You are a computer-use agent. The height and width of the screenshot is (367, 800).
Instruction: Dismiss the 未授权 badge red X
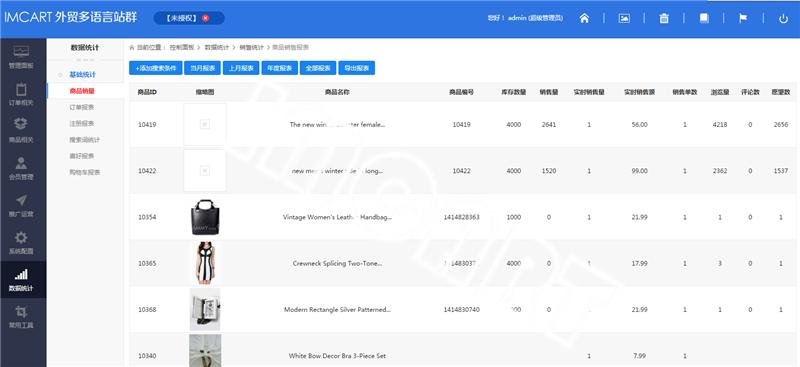[206, 18]
